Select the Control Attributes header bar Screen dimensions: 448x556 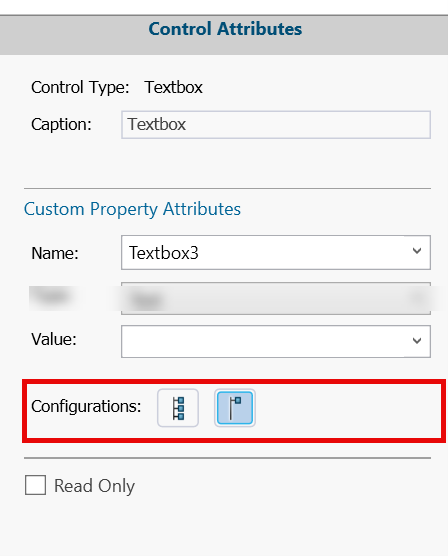(x=224, y=35)
